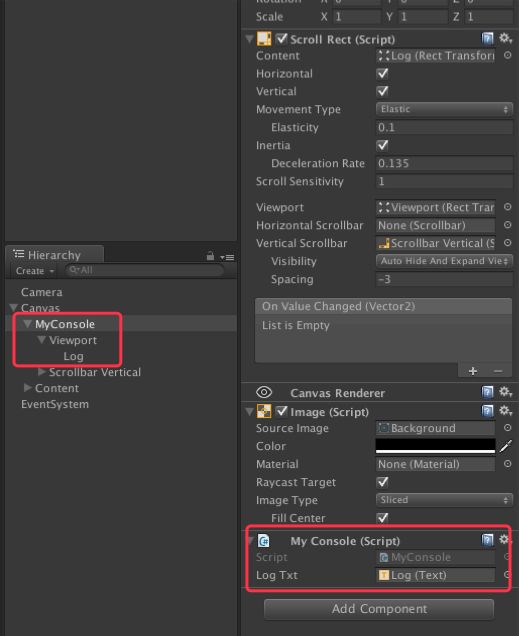Open the Image Type Sliced dropdown
Image resolution: width=519 pixels, height=636 pixels.
point(444,500)
